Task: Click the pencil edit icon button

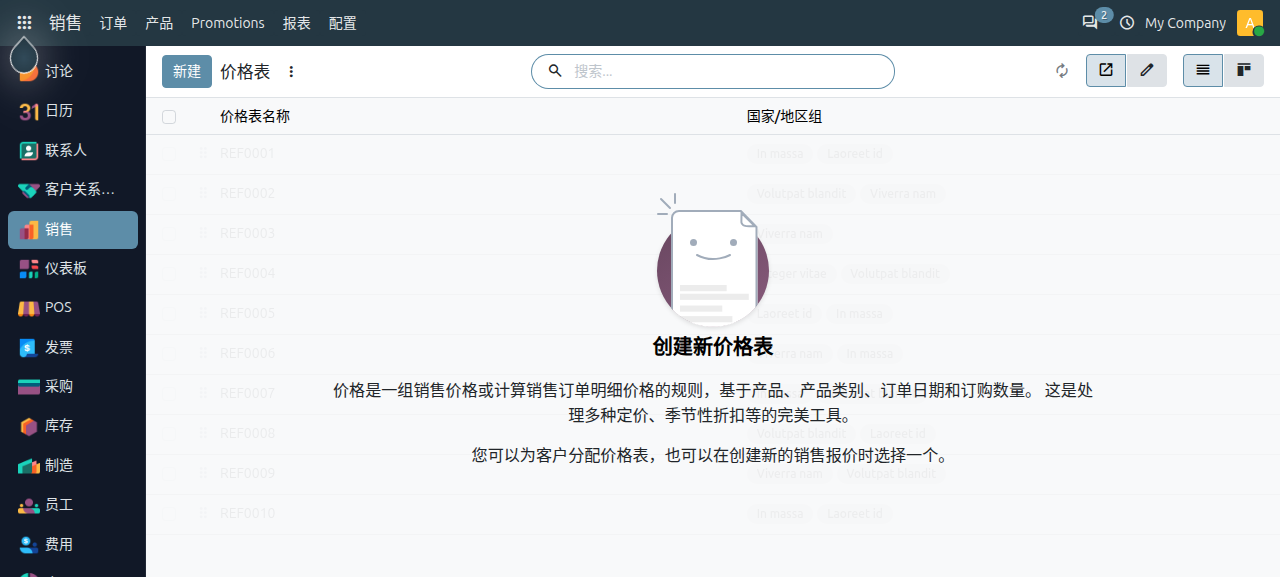Action: (x=1147, y=70)
